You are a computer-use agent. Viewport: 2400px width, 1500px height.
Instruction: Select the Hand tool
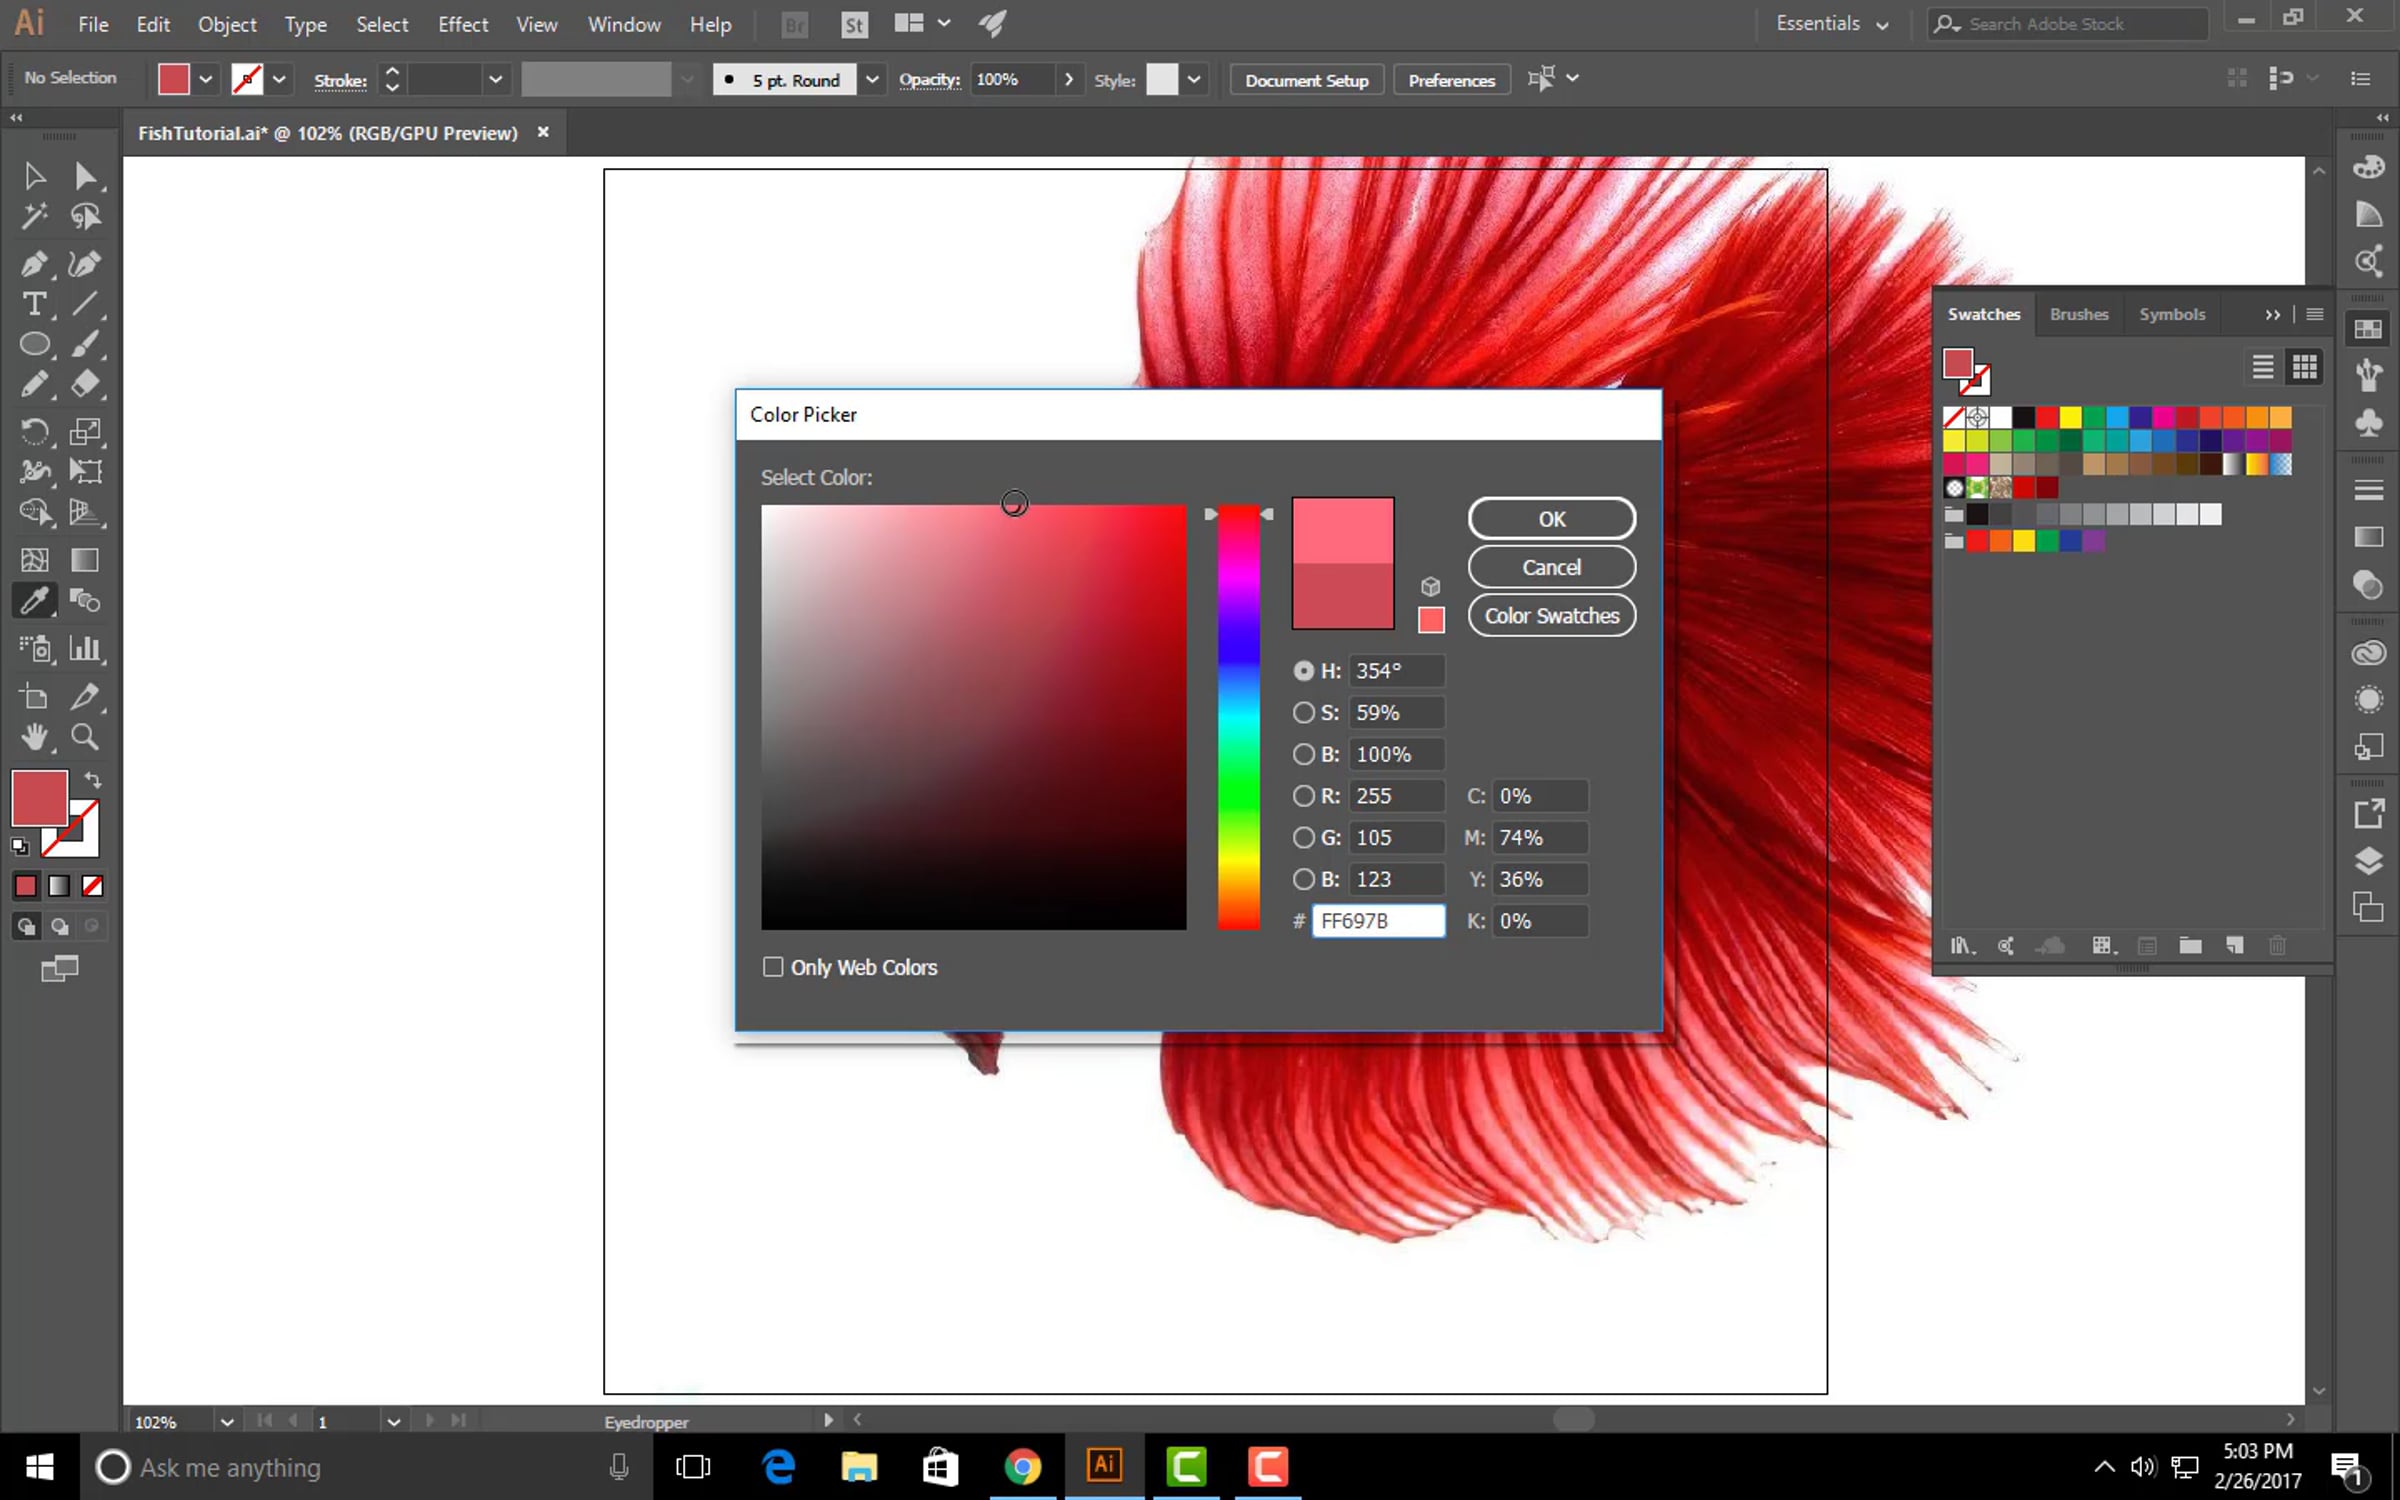tap(33, 738)
